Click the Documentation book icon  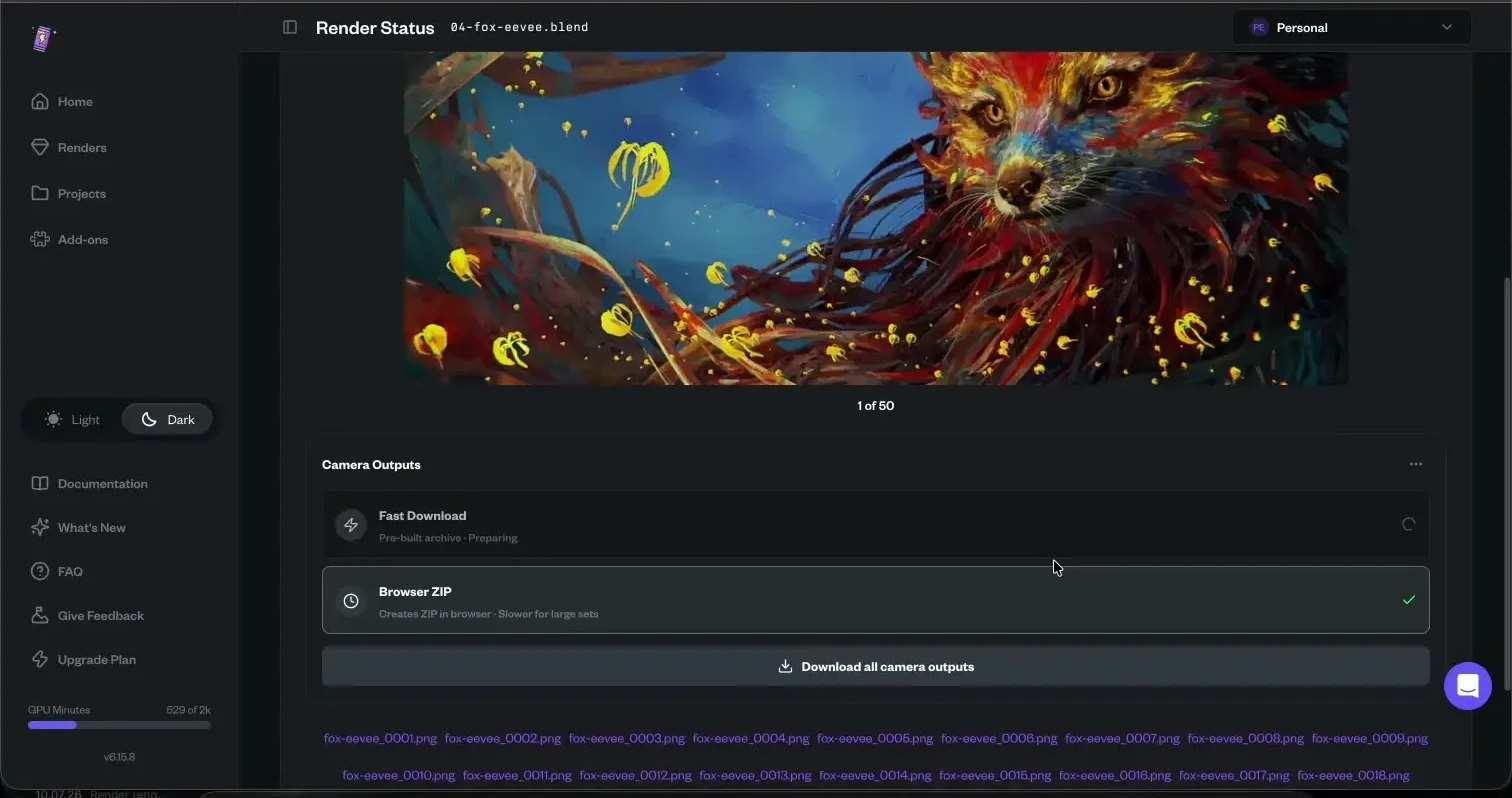point(40,483)
